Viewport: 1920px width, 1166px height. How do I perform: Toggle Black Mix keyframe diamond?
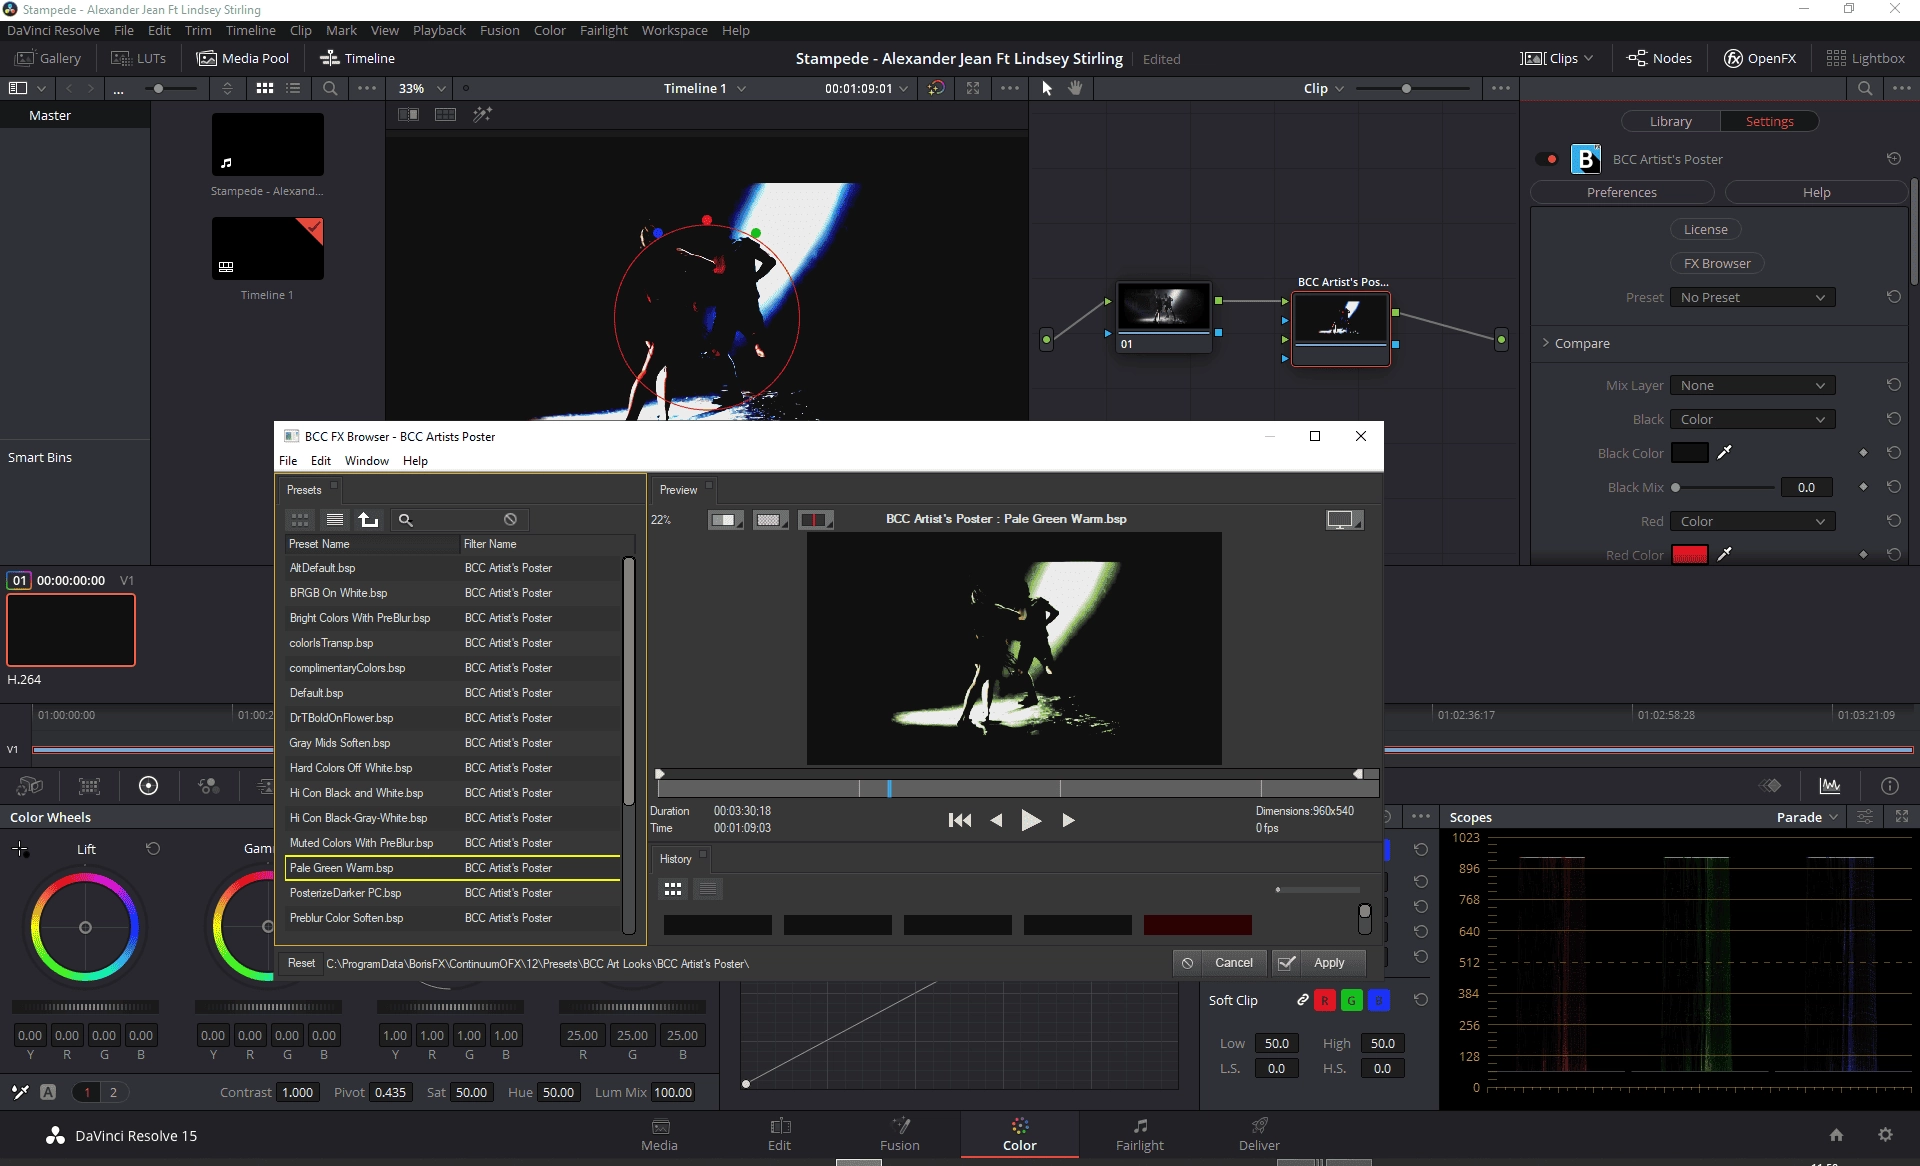(x=1863, y=487)
